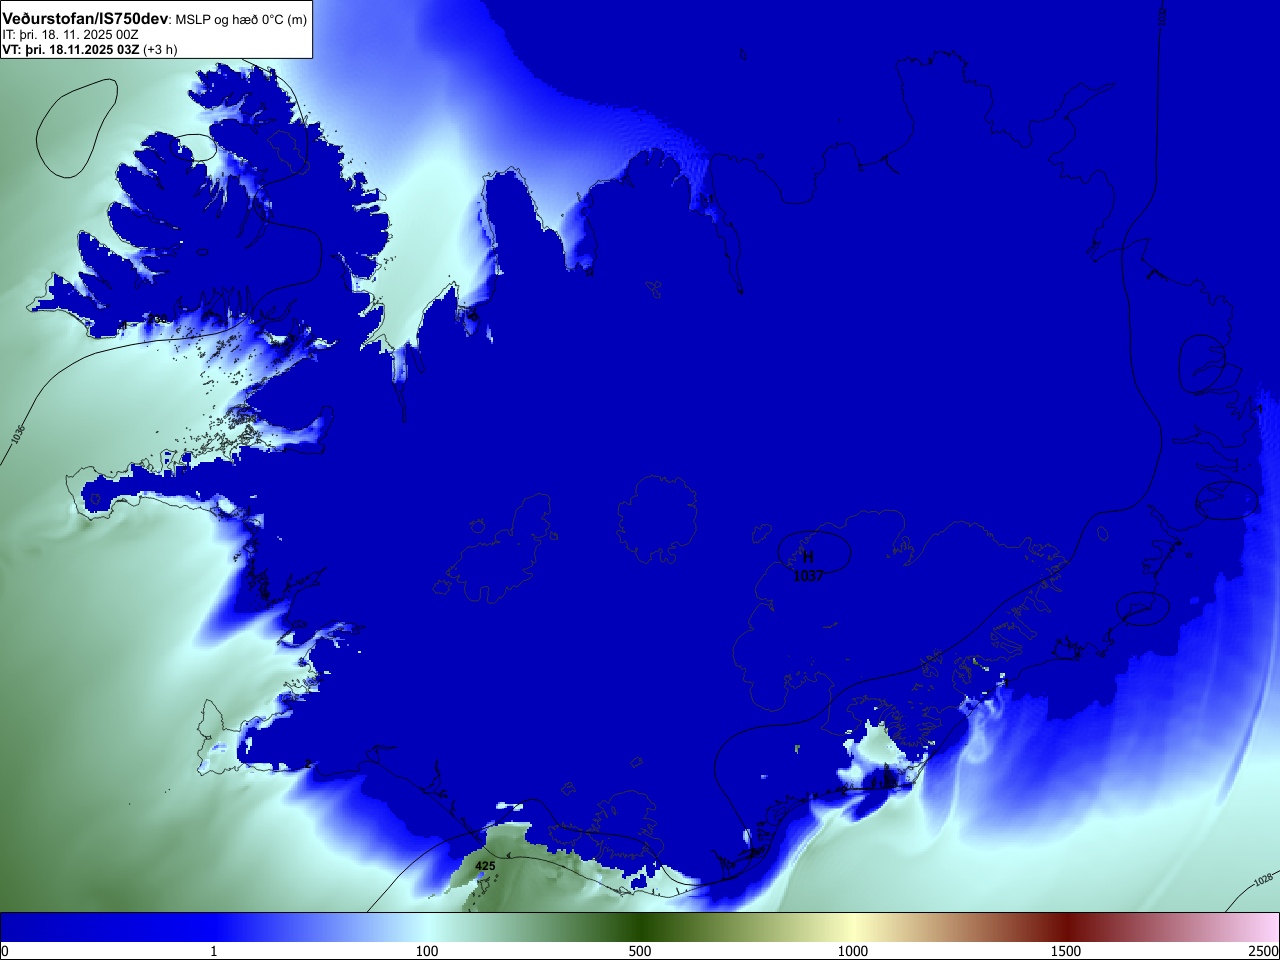Pick the dark red color at 1500 on the scale

pos(1066,927)
